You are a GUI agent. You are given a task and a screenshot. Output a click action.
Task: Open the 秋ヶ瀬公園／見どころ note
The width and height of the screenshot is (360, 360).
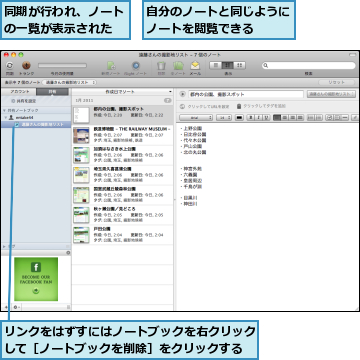[123, 215]
